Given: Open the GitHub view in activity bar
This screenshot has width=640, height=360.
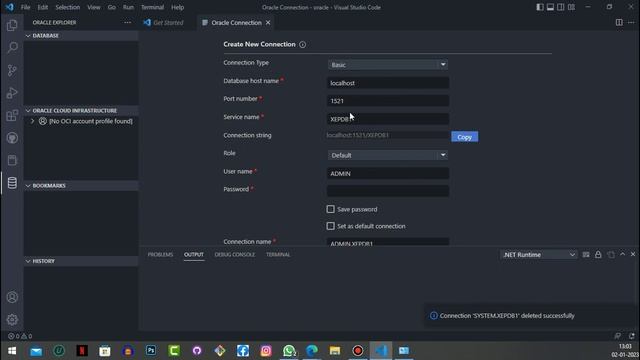Looking at the screenshot, I should click(x=12, y=138).
